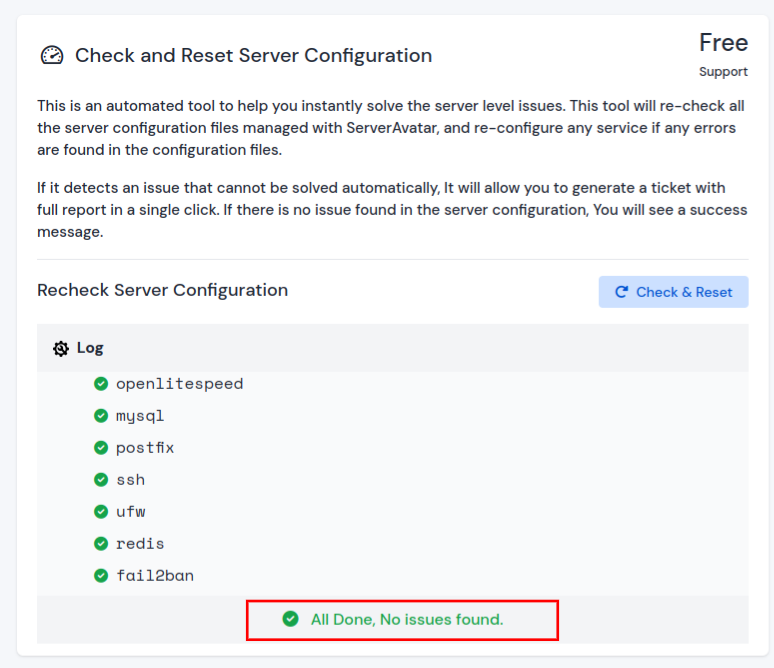Image resolution: width=774 pixels, height=668 pixels.
Task: Click the green checkmark next to fail2ban
Action: click(101, 576)
